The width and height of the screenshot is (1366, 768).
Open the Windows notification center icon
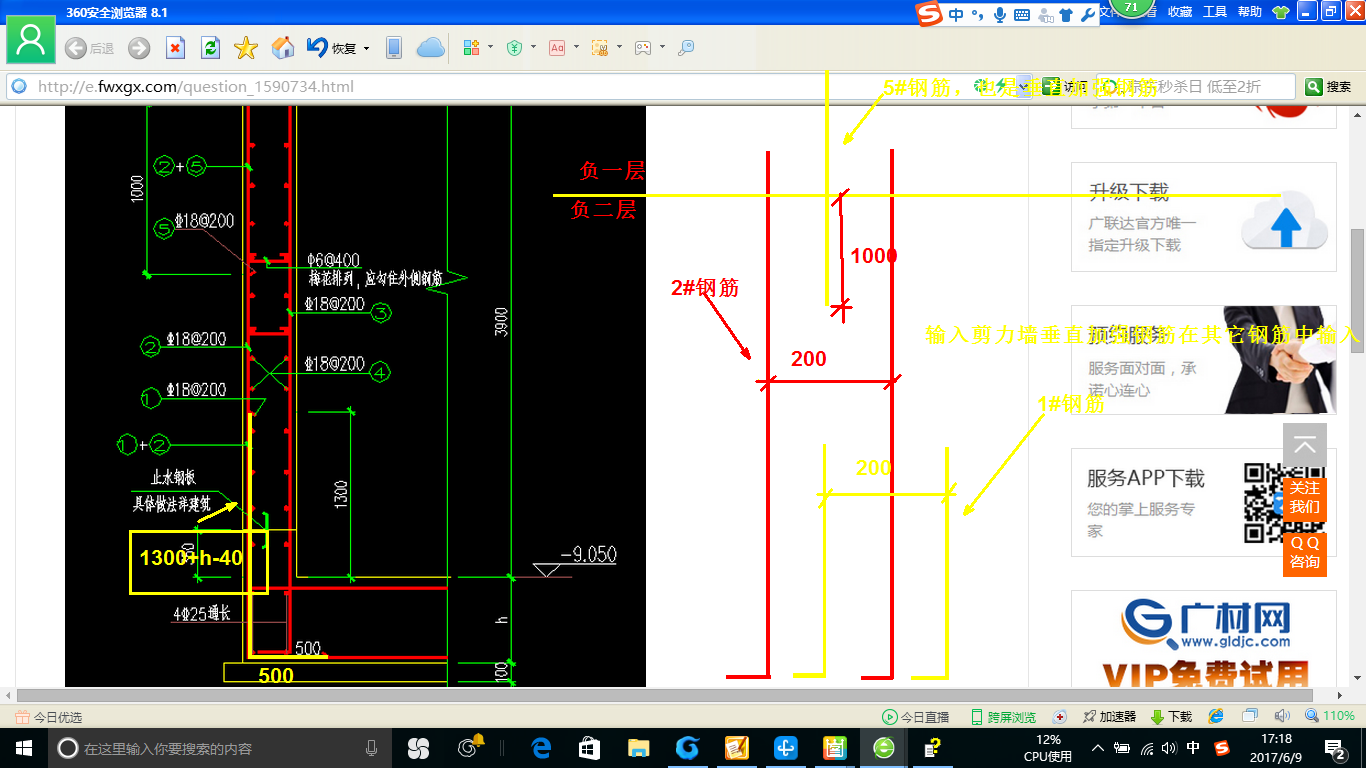click(x=1335, y=748)
